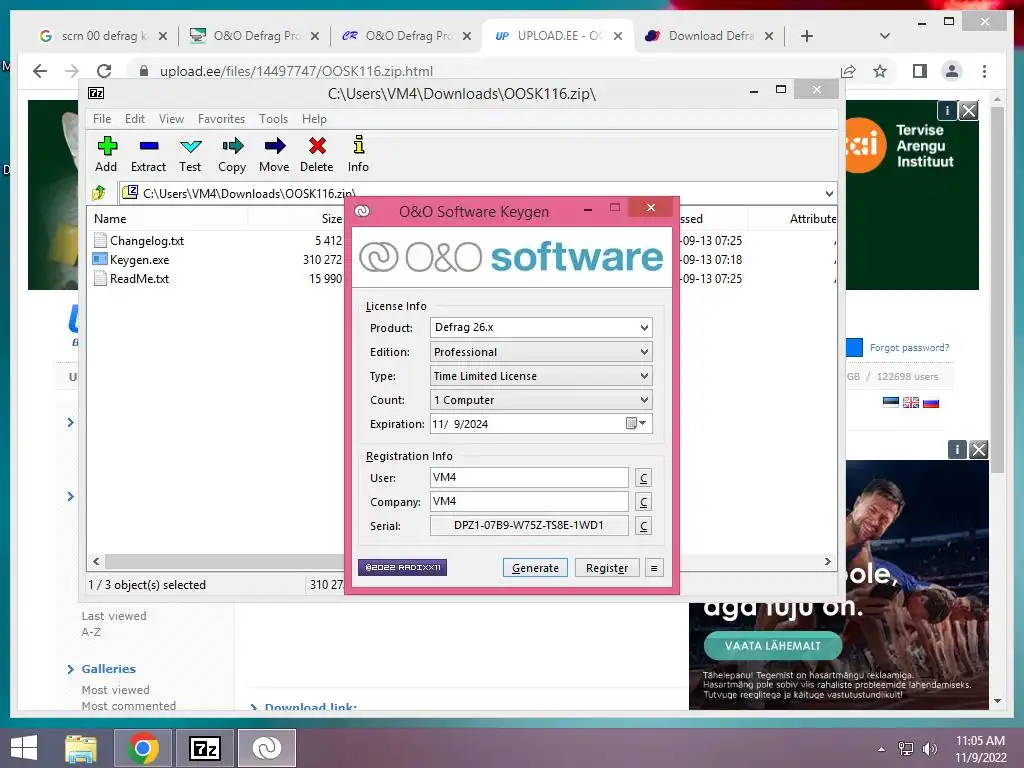Image resolution: width=1024 pixels, height=768 pixels.
Task: Close the right sidebar sports ad
Action: 978,449
